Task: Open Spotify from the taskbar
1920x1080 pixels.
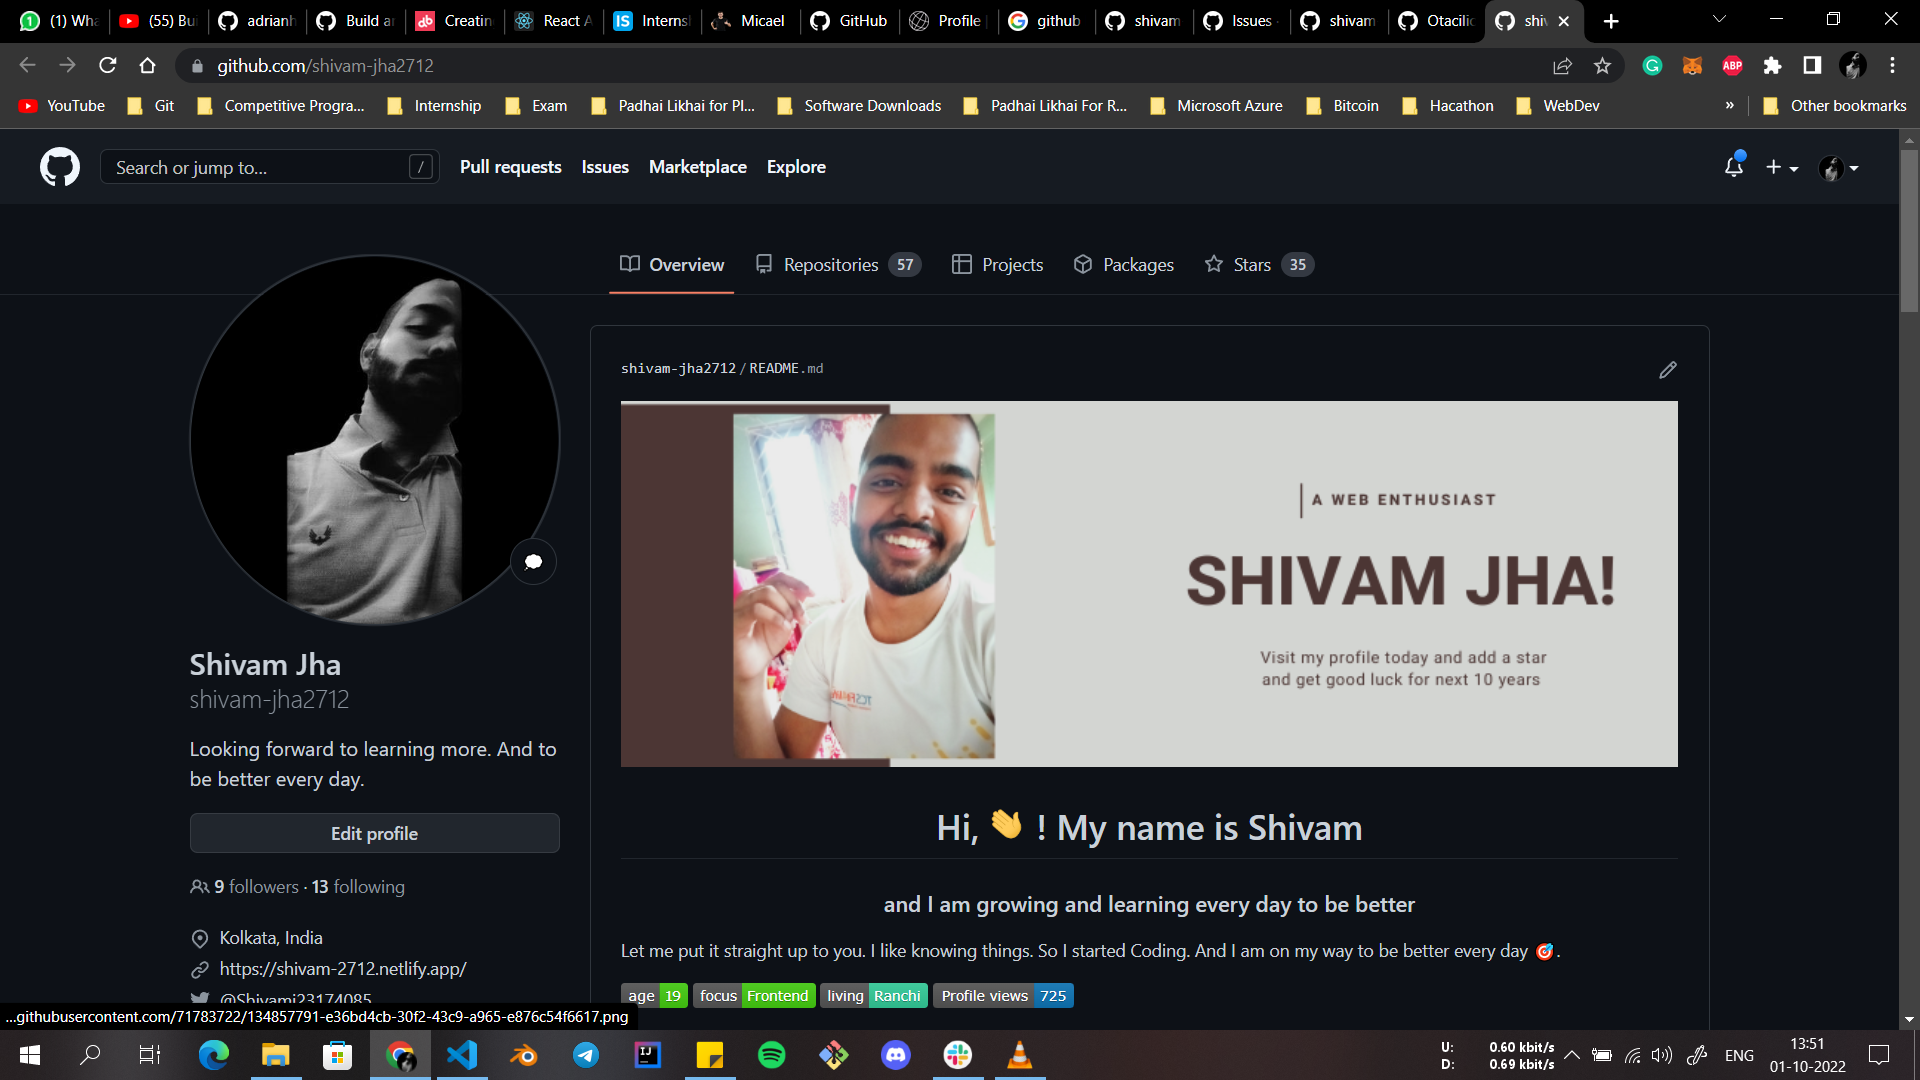Action: tap(771, 1055)
